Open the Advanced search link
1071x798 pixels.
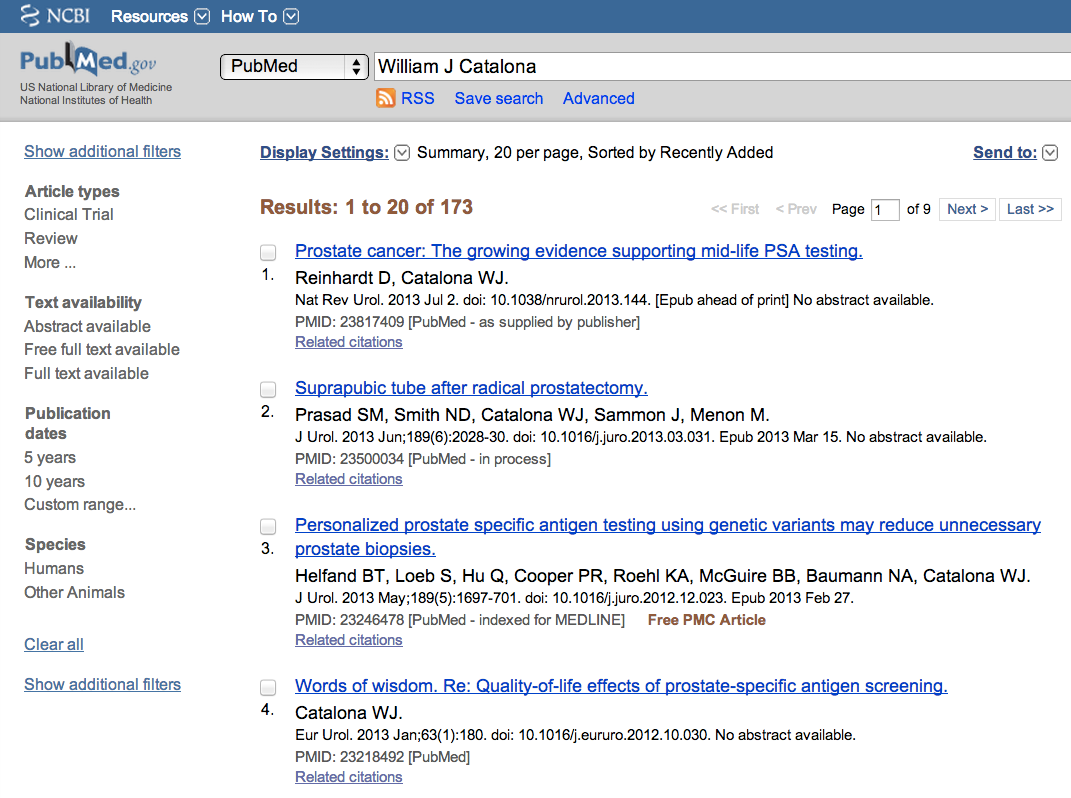tap(598, 98)
